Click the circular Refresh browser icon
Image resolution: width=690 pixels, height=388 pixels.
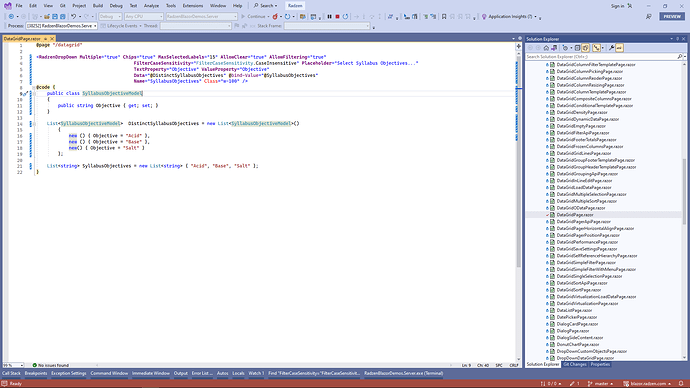pyautogui.click(x=287, y=17)
